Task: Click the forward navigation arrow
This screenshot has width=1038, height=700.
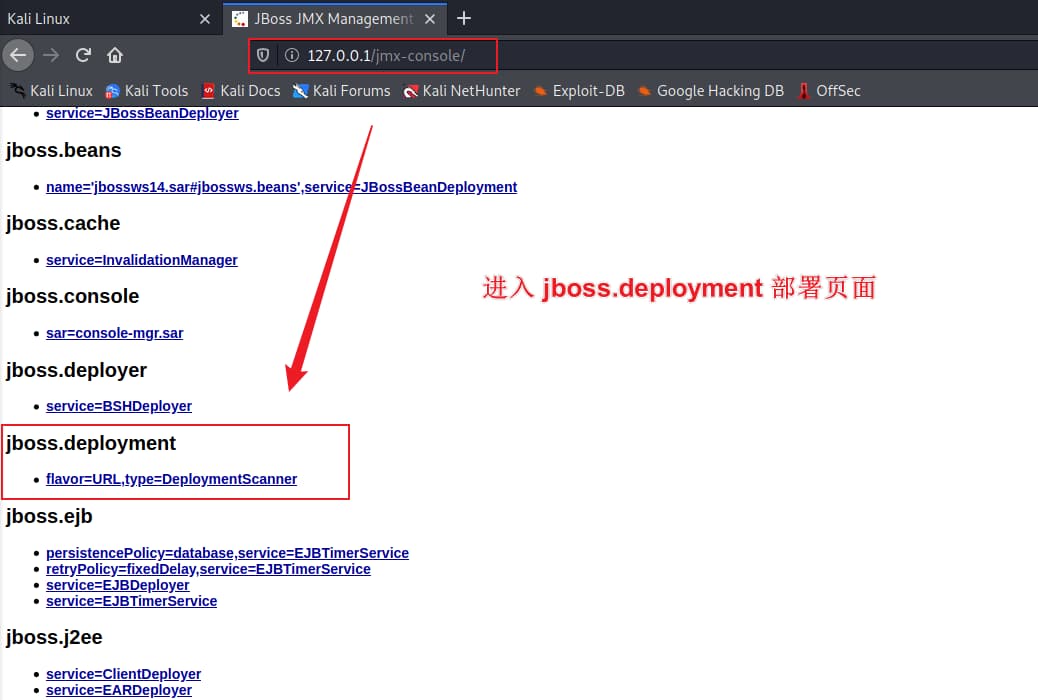Action: (x=51, y=55)
